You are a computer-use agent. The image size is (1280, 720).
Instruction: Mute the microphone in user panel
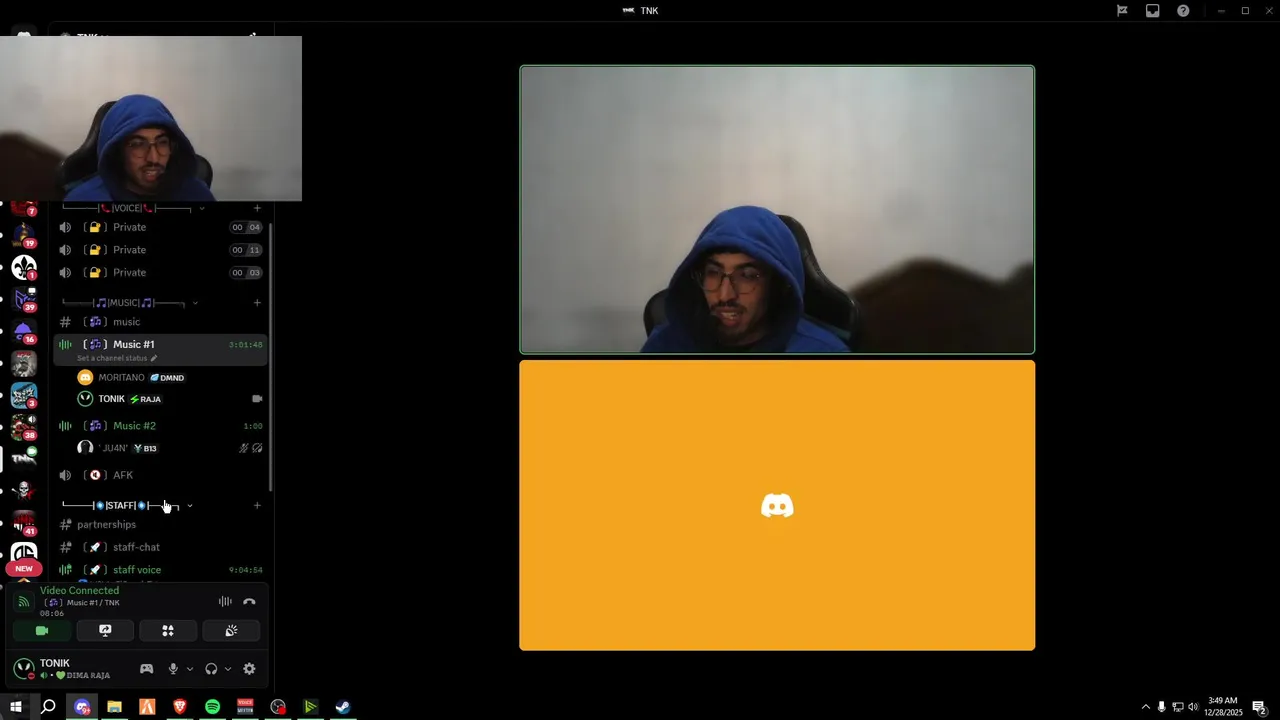[173, 669]
